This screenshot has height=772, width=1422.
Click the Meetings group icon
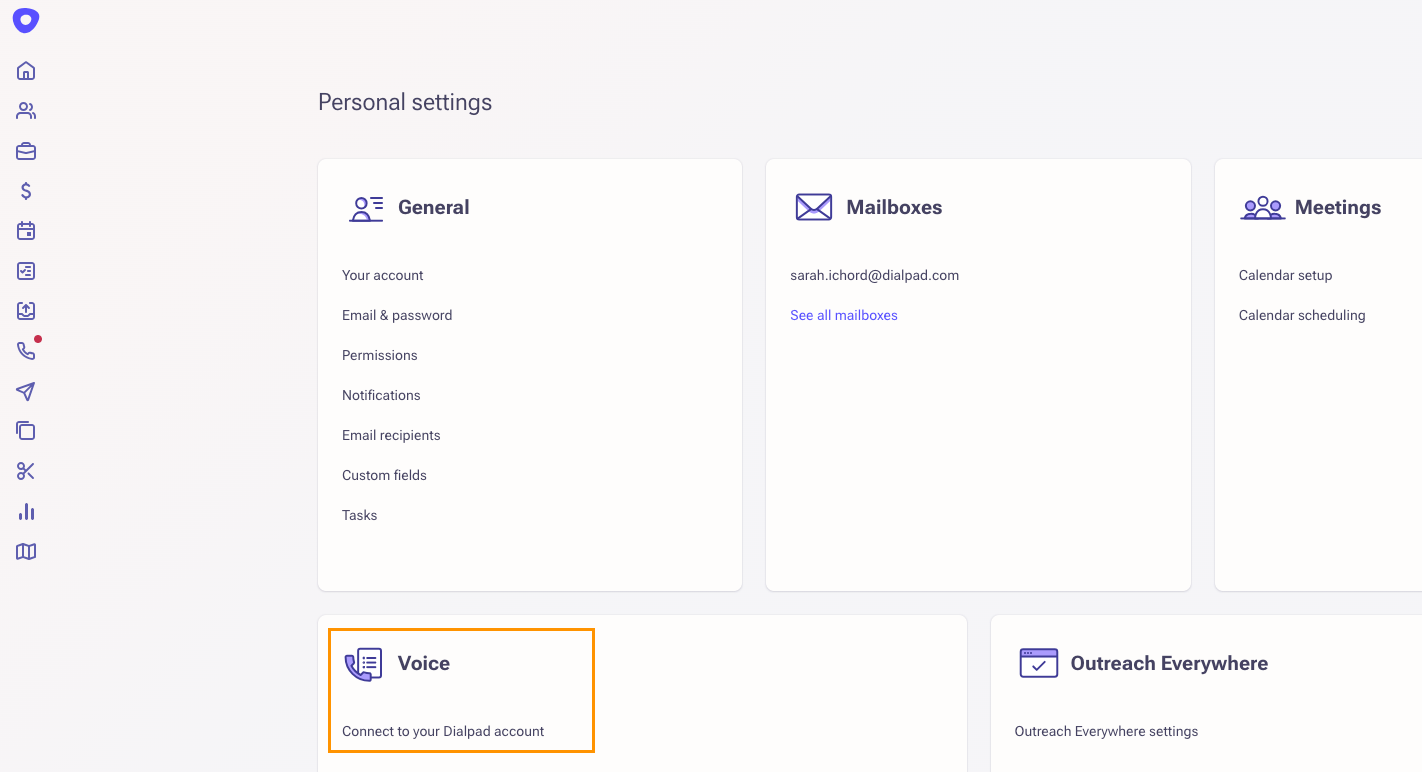1263,208
